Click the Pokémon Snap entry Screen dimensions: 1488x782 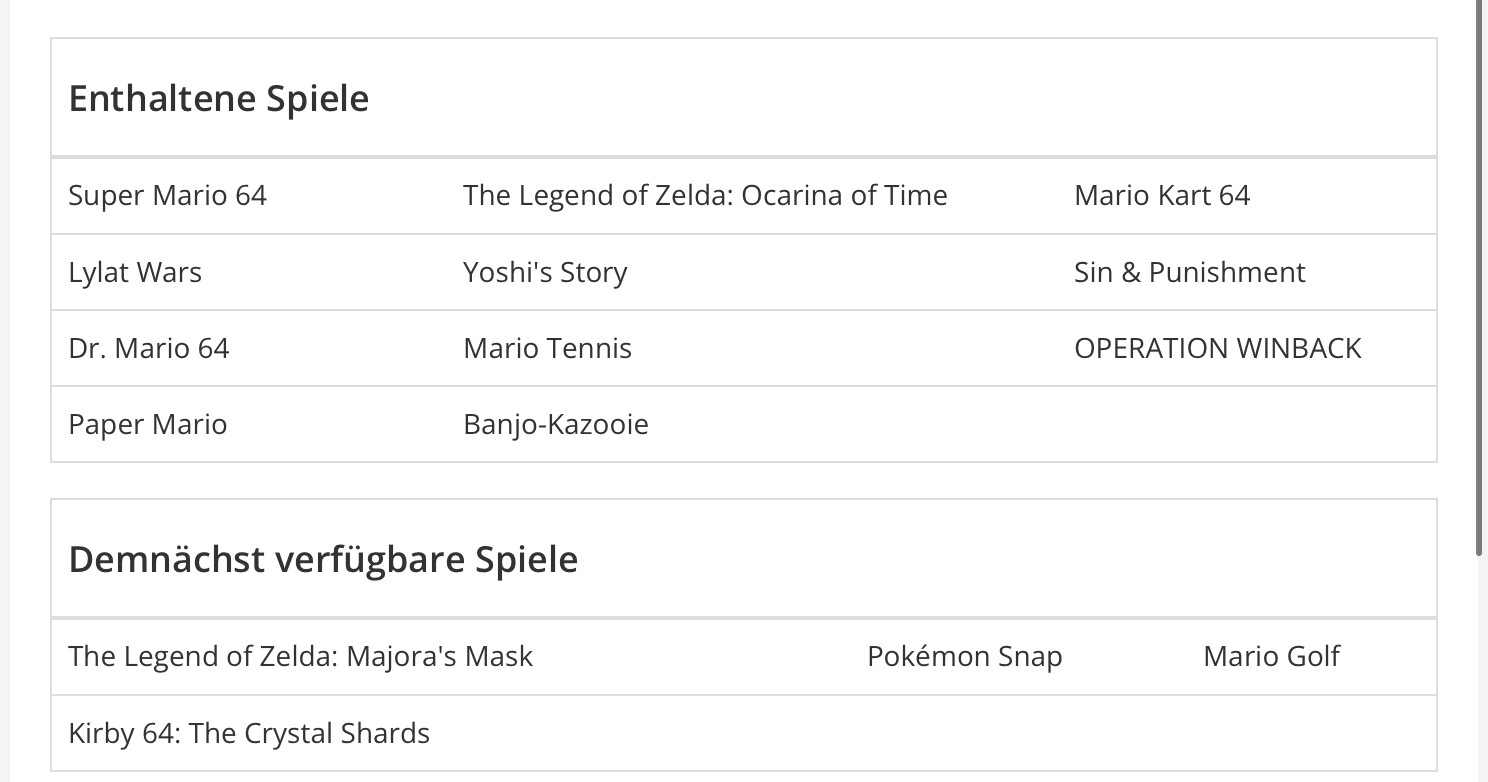point(964,656)
